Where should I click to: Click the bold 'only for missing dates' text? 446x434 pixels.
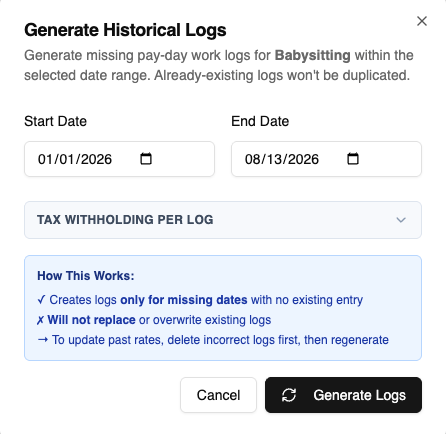(184, 300)
